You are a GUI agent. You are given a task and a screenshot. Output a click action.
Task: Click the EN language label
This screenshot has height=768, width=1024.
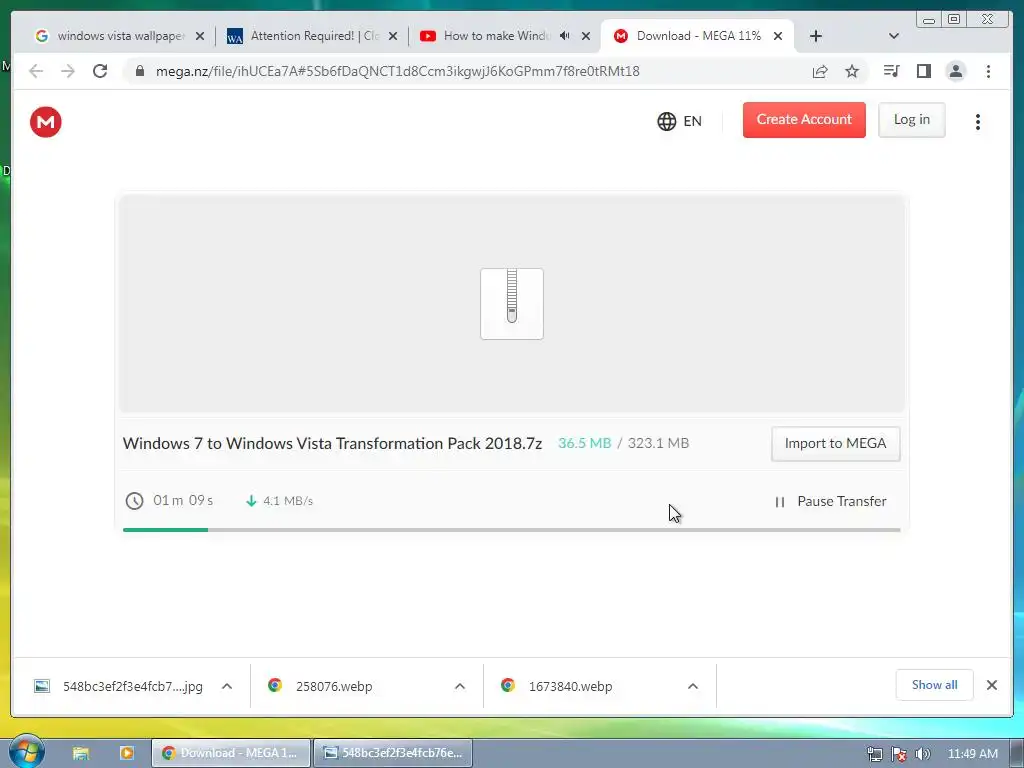(x=692, y=121)
